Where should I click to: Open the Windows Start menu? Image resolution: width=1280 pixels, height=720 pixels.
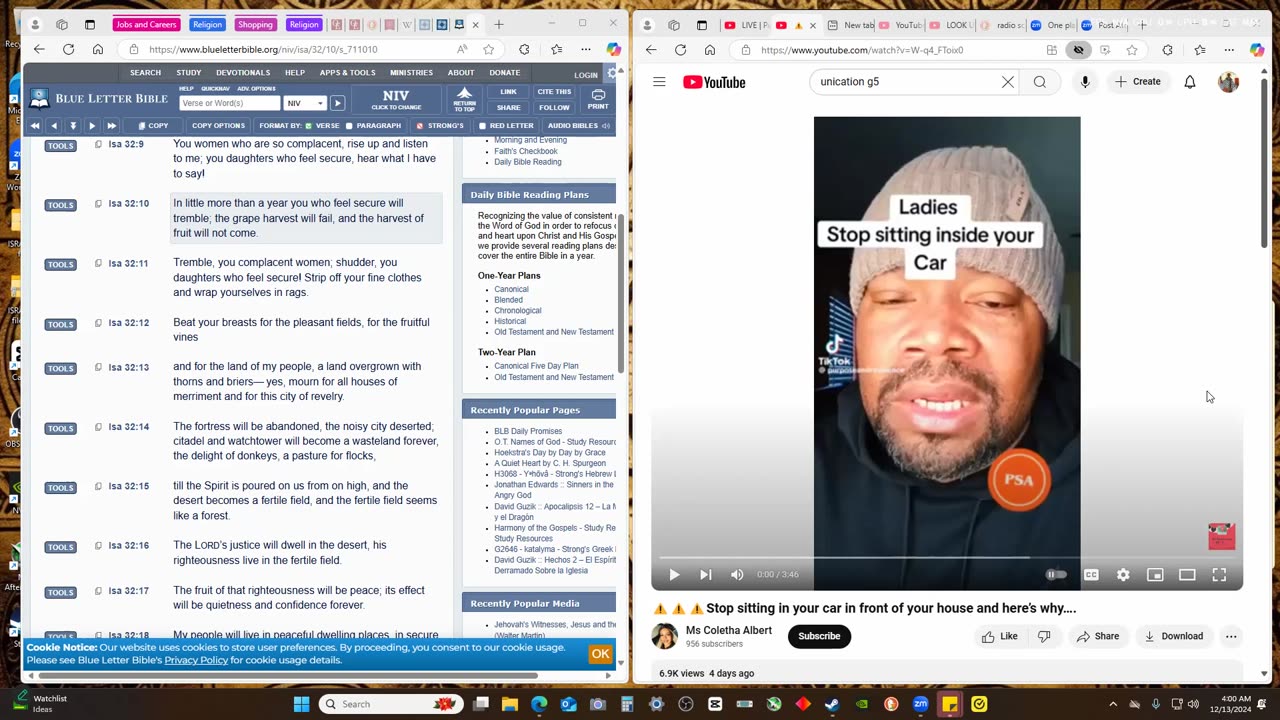(302, 704)
